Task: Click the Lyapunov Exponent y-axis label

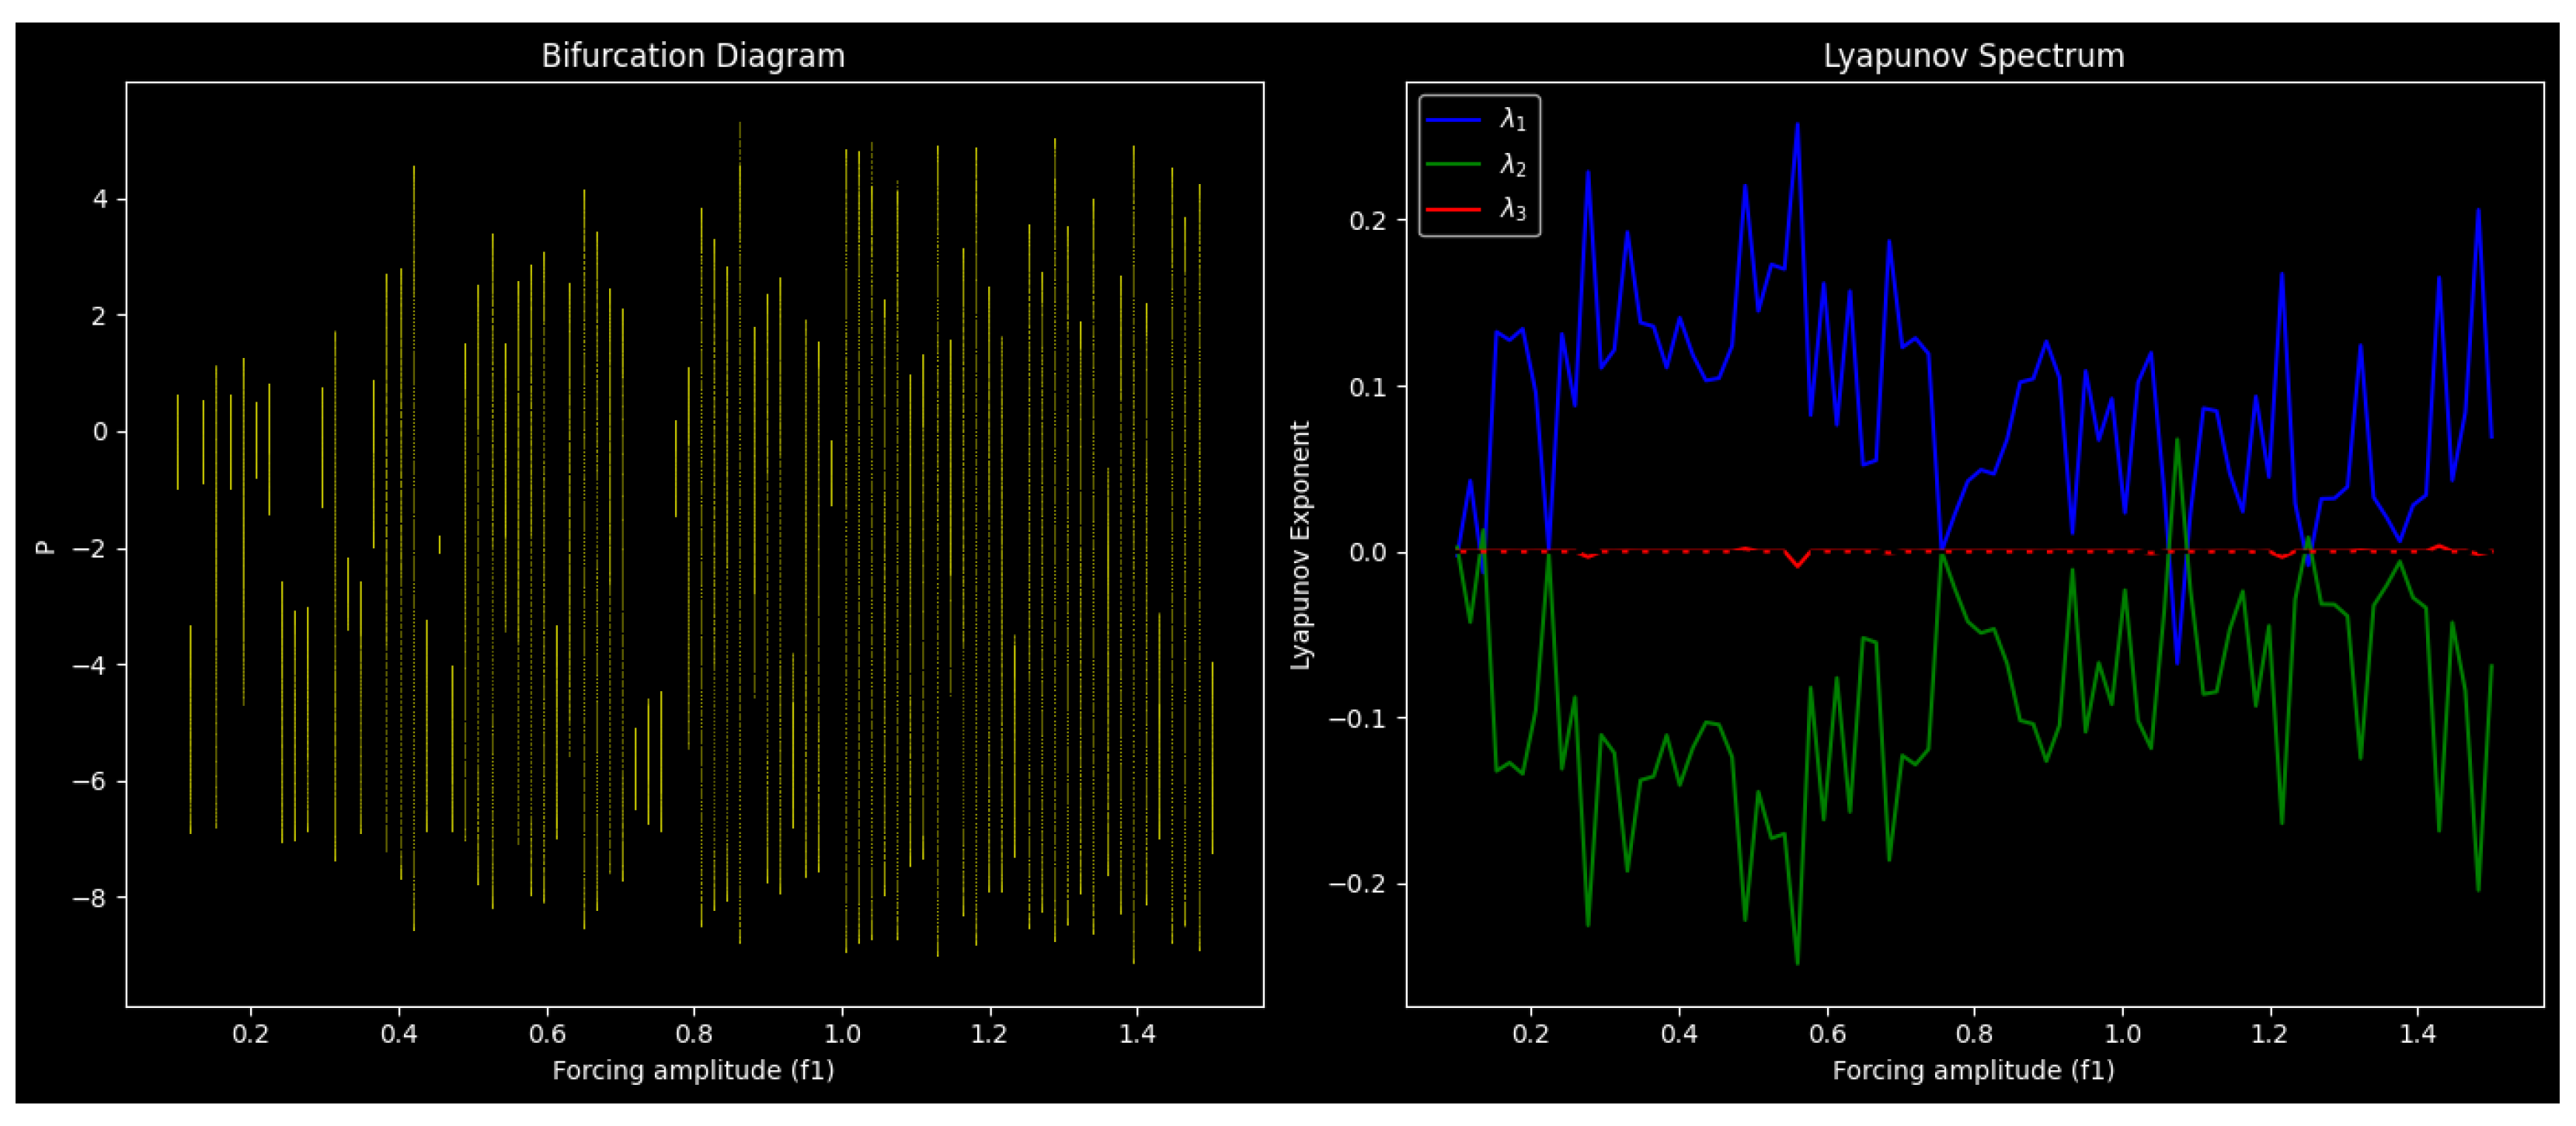Action: click(x=1299, y=545)
